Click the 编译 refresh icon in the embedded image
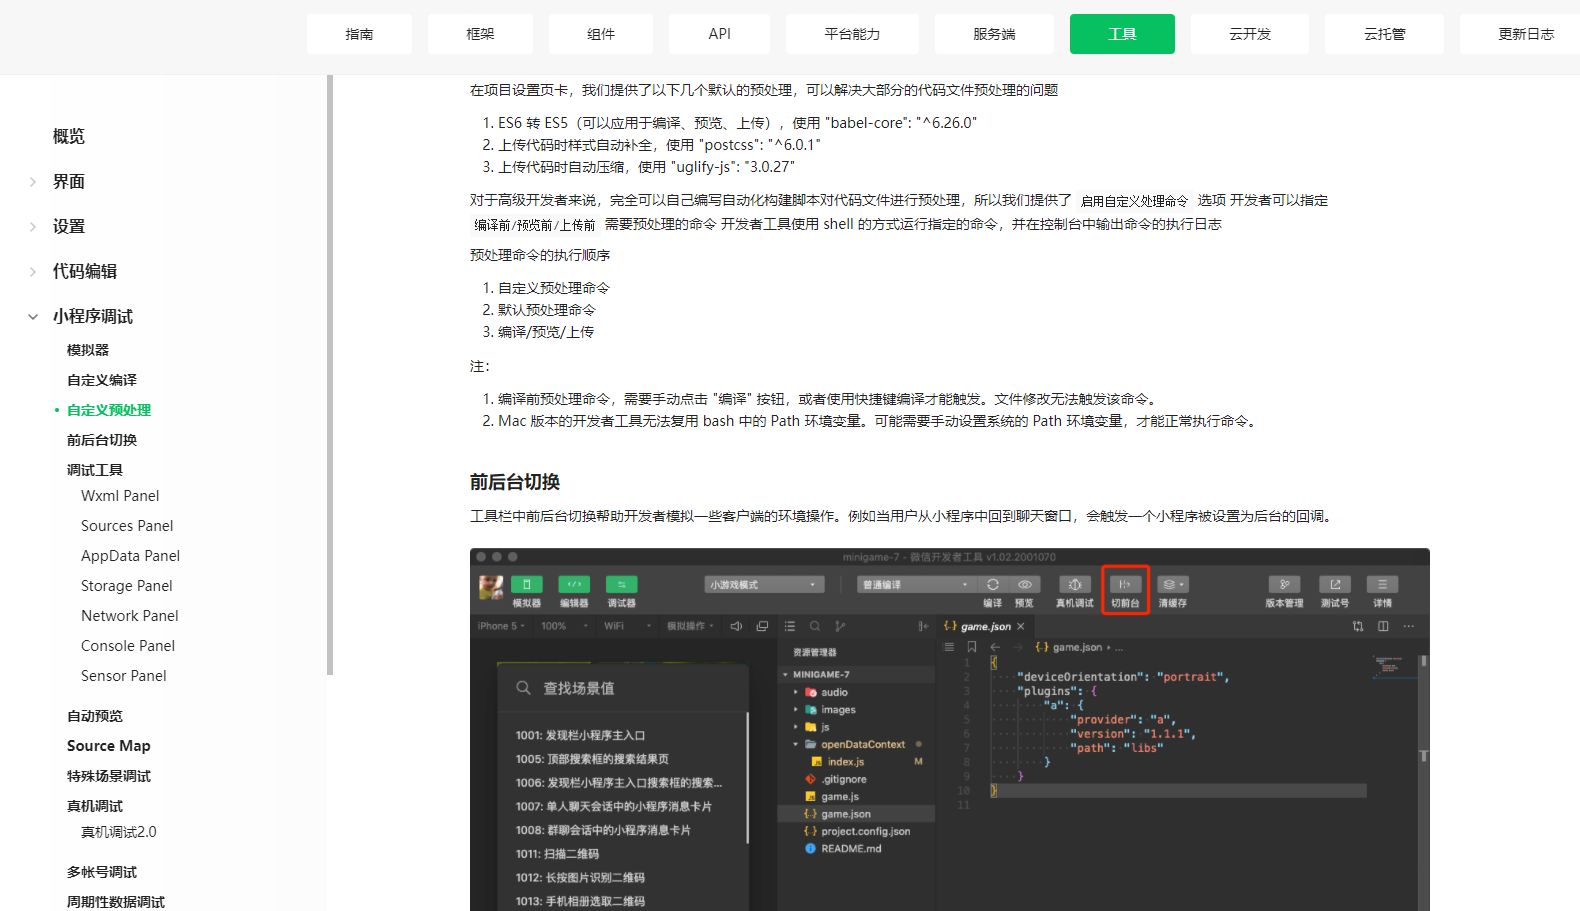Image resolution: width=1580 pixels, height=911 pixels. (993, 585)
